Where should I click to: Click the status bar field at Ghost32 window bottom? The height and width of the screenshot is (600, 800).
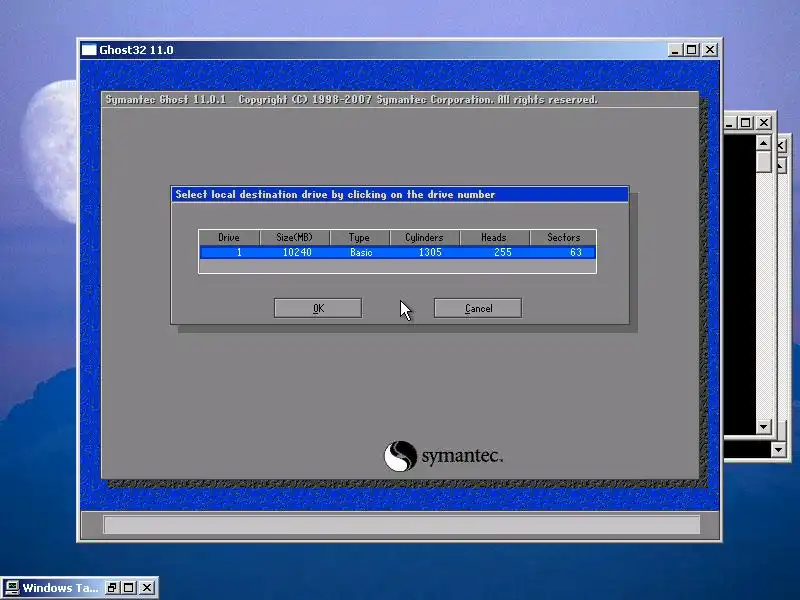pyautogui.click(x=402, y=524)
